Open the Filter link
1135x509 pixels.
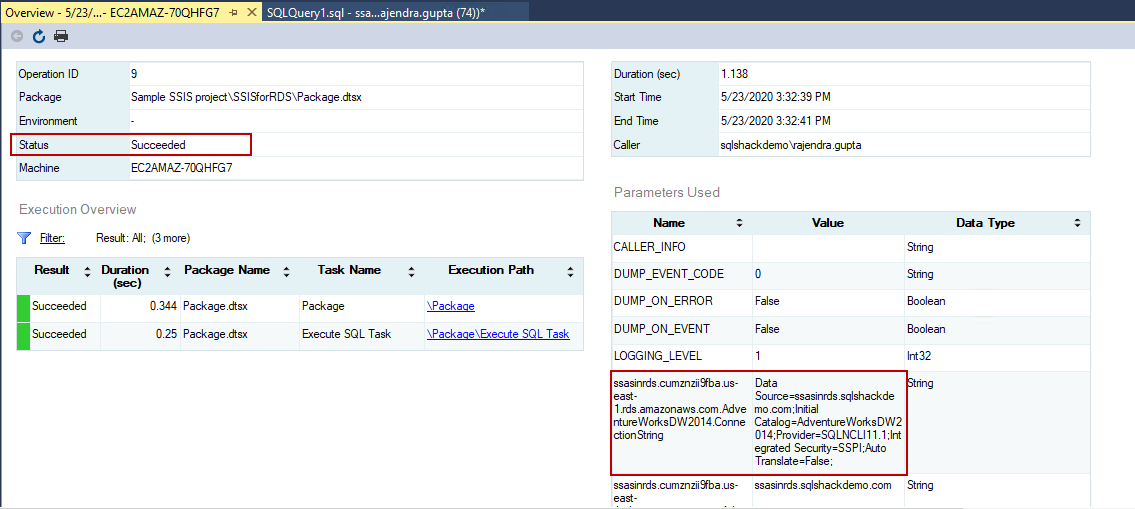click(52, 237)
